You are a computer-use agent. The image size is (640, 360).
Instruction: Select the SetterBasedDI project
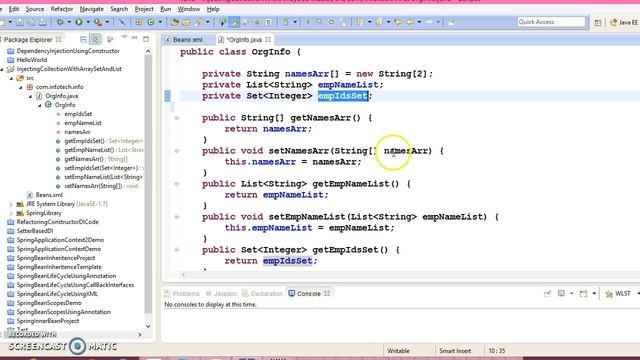point(35,231)
